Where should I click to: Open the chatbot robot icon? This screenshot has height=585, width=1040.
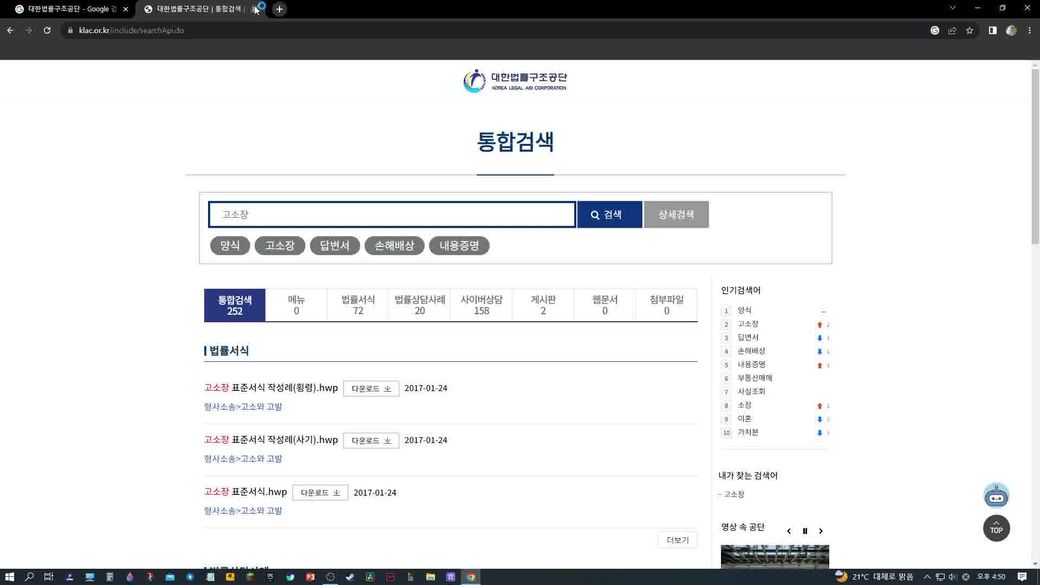996,495
